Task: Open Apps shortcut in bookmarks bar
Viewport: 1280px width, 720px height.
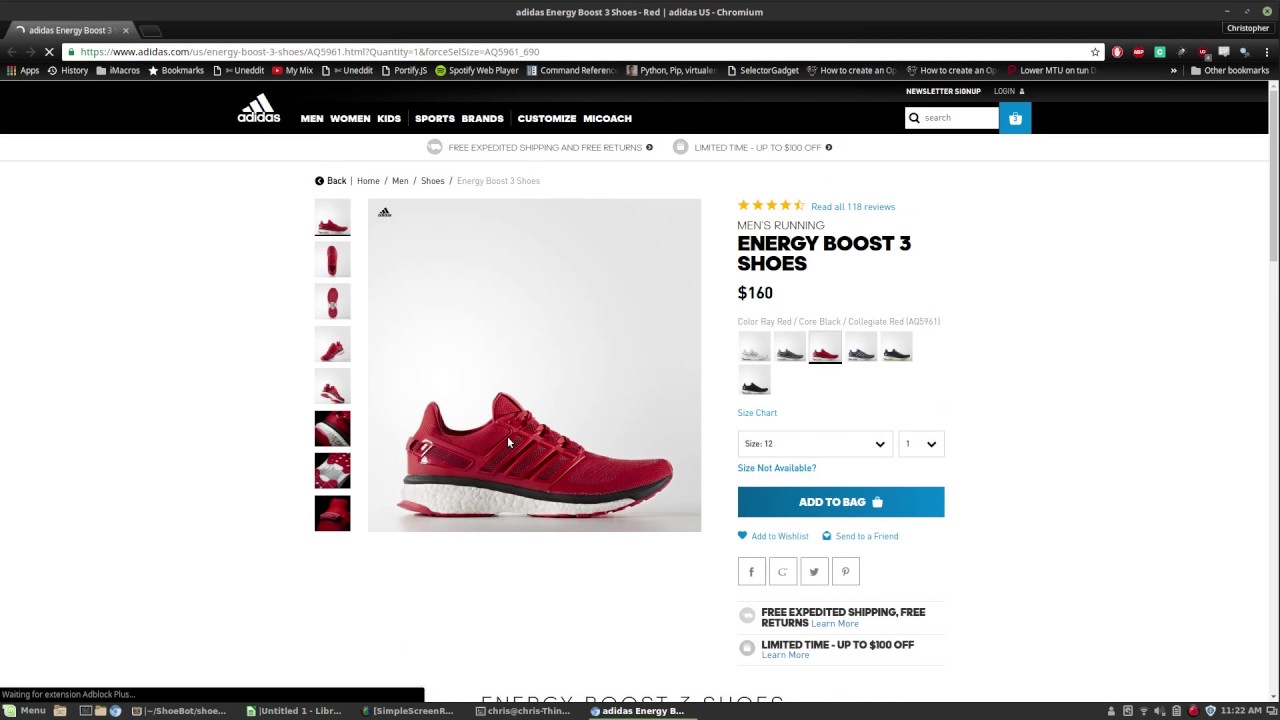Action: point(23,71)
